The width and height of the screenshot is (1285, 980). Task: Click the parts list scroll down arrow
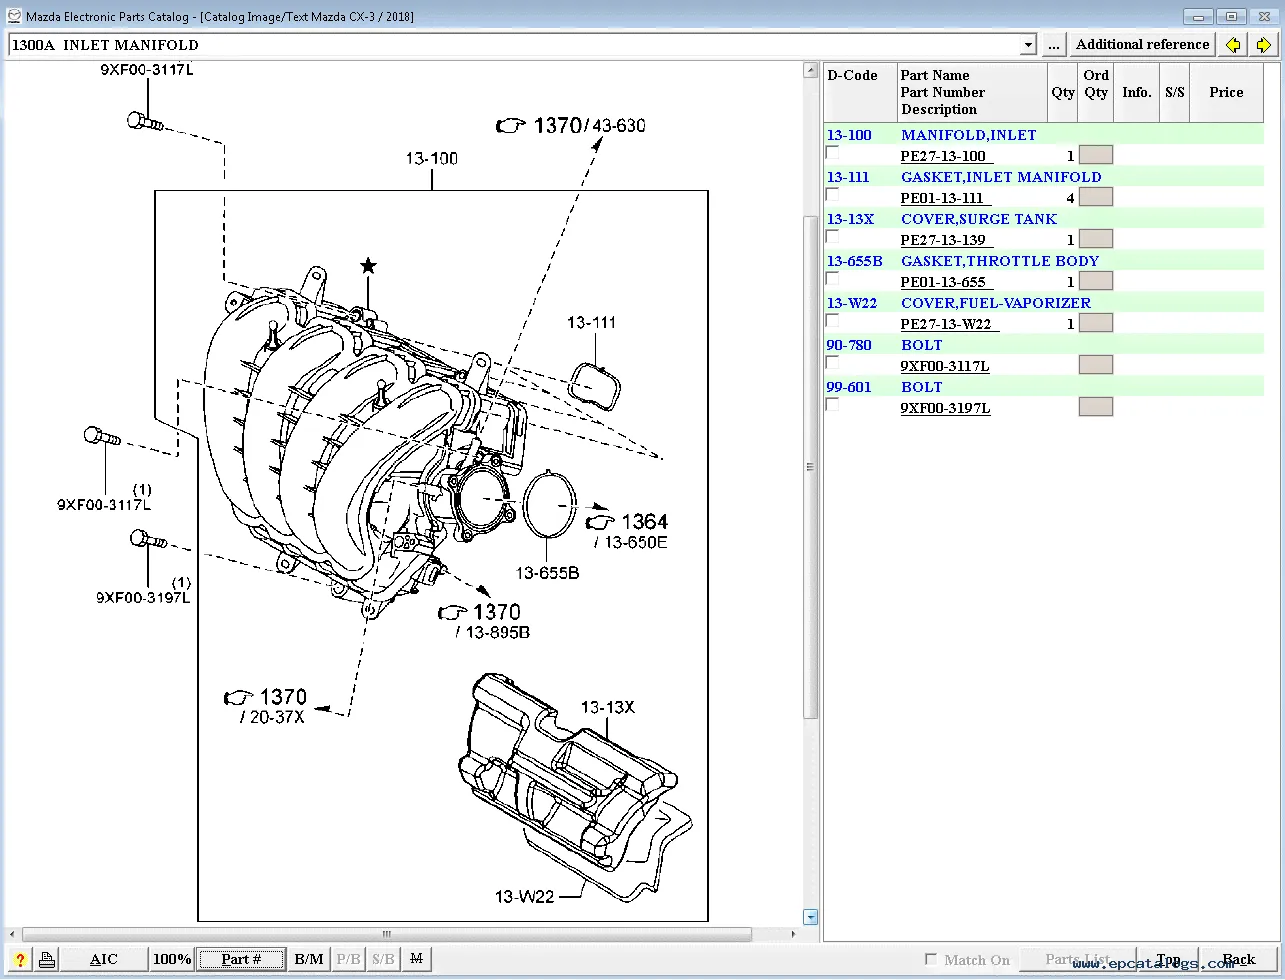811,916
